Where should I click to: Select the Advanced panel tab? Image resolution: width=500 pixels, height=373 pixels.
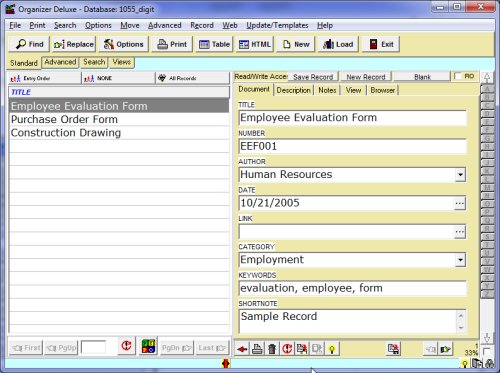60,62
